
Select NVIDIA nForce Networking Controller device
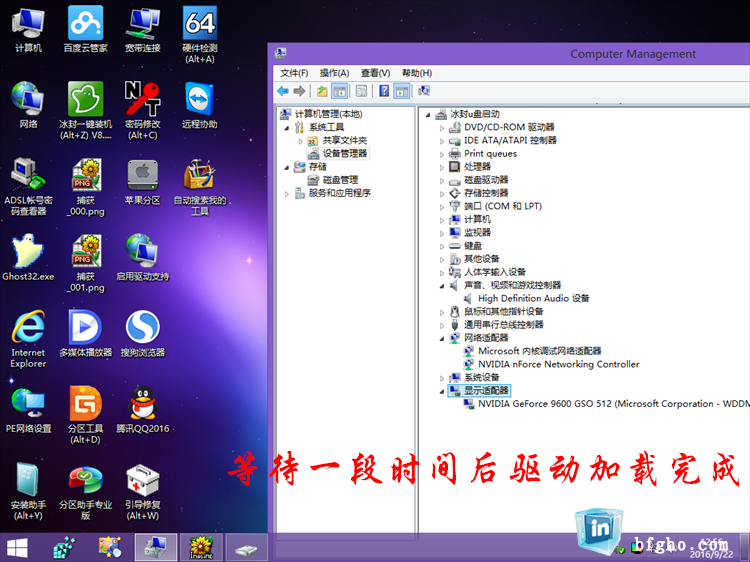(x=558, y=364)
